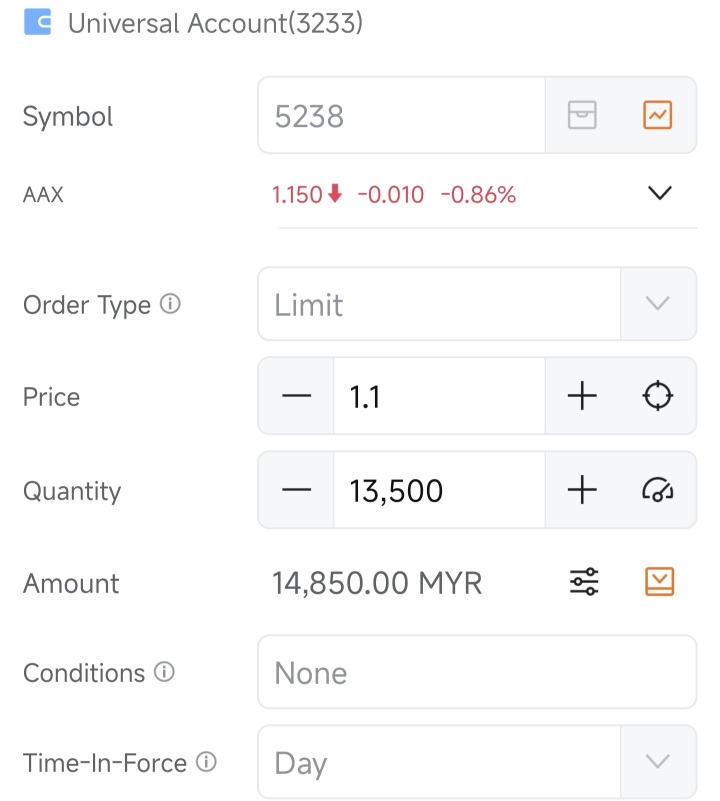Viewport: 720px width, 801px height.
Task: Tap the orange envelope icon beside Amount
Action: [660, 581]
